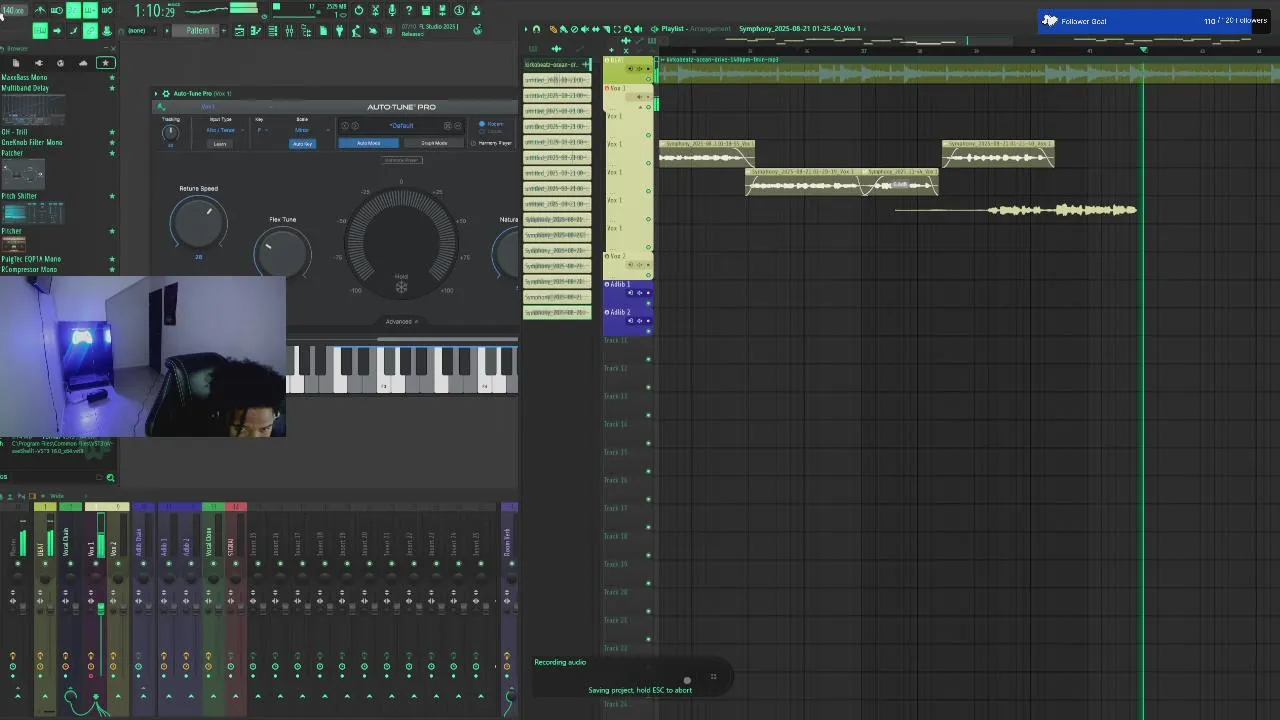Click the 140 tempo field
Screen dimensions: 1280x720
[15, 10]
